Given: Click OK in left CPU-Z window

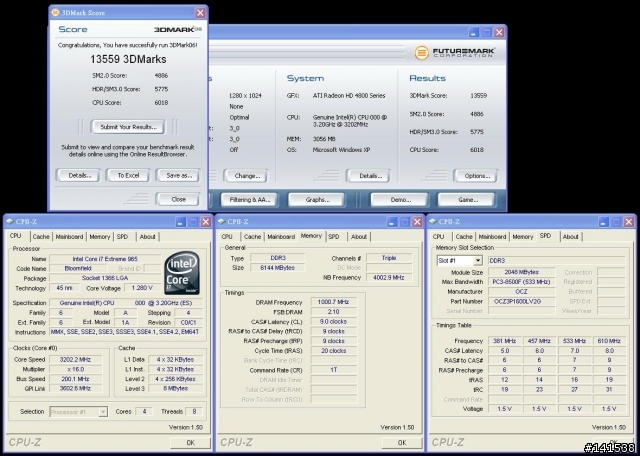Looking at the screenshot, I should pyautogui.click(x=190, y=443).
